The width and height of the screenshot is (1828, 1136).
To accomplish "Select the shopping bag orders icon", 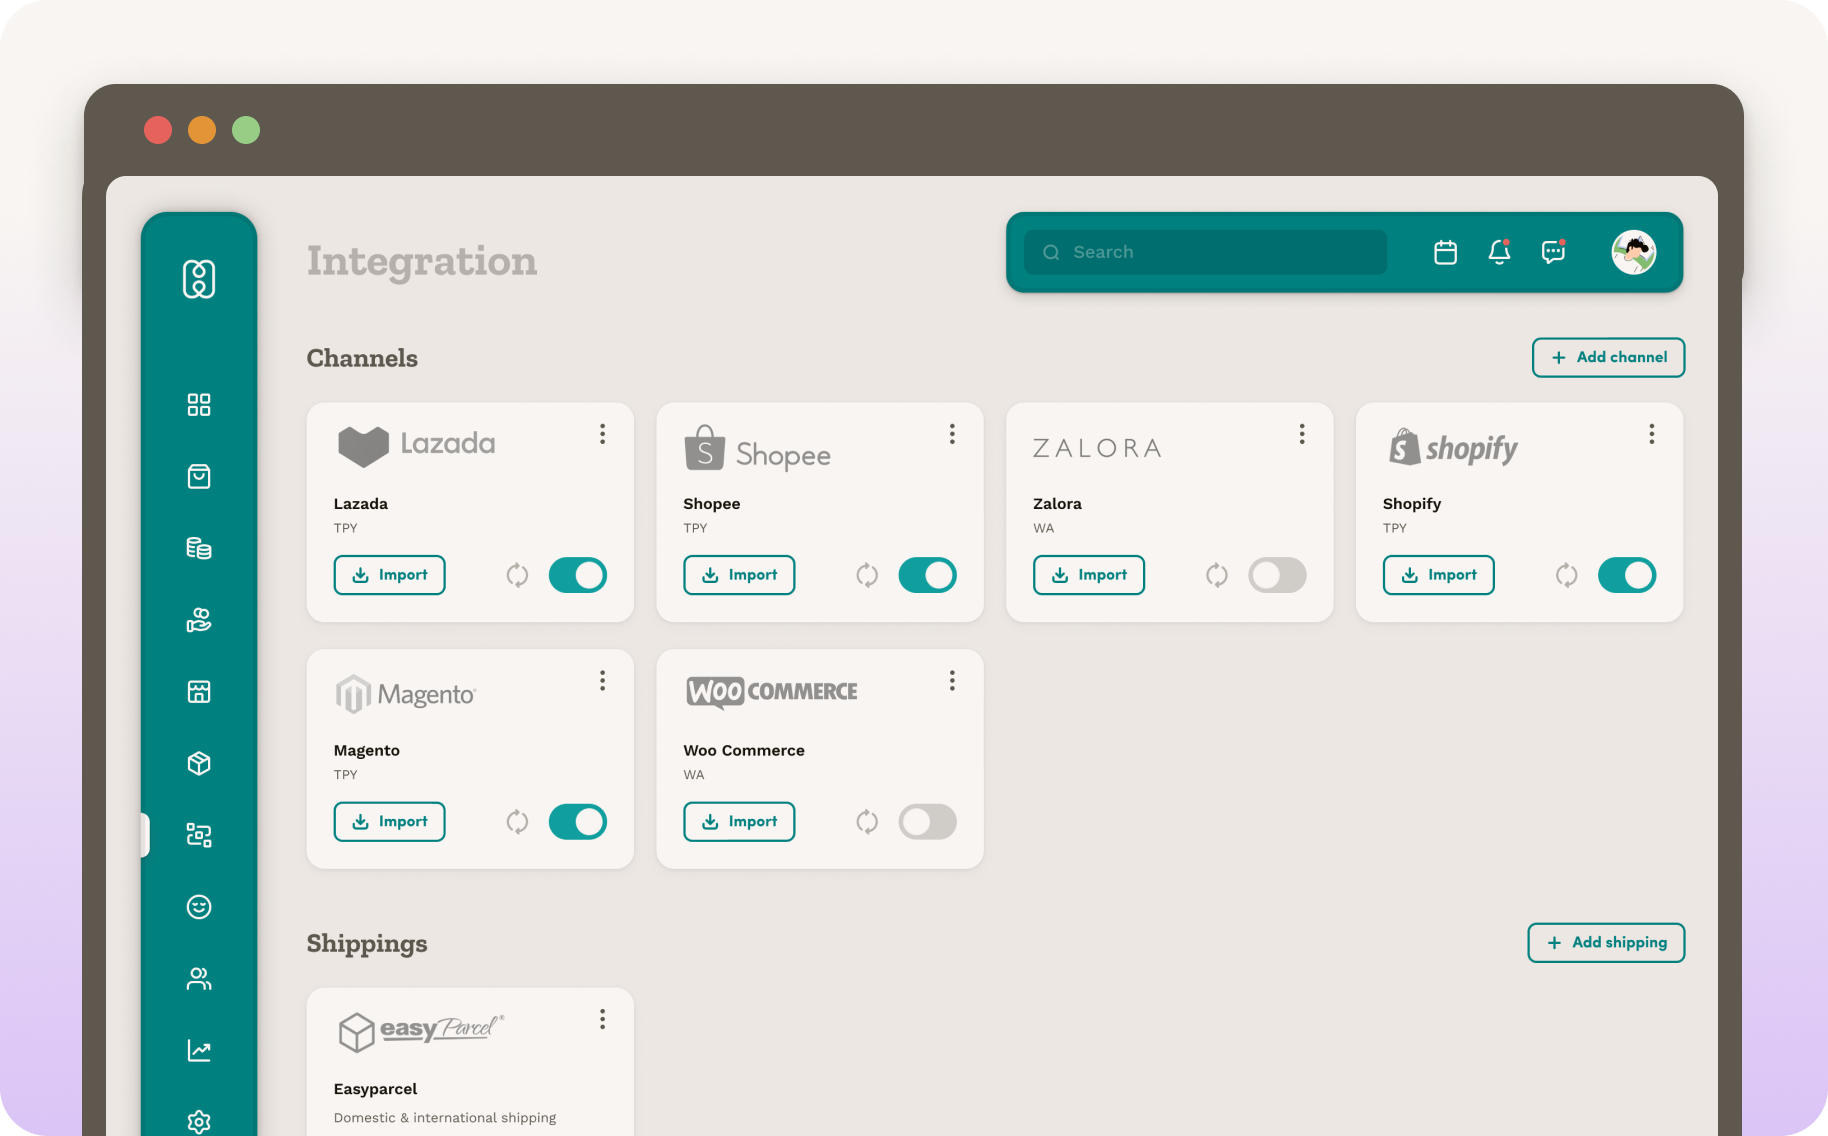I will [199, 477].
